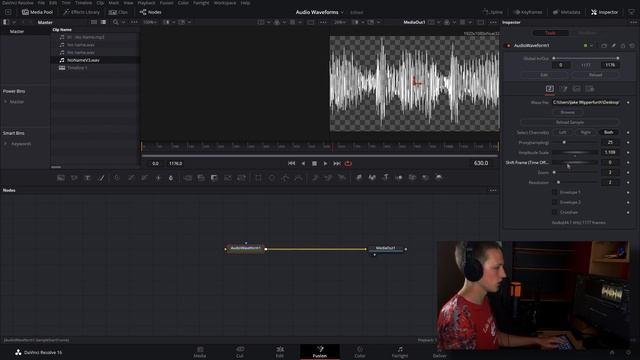Select Right channel option
This screenshot has height=360, width=640.
click(x=585, y=132)
